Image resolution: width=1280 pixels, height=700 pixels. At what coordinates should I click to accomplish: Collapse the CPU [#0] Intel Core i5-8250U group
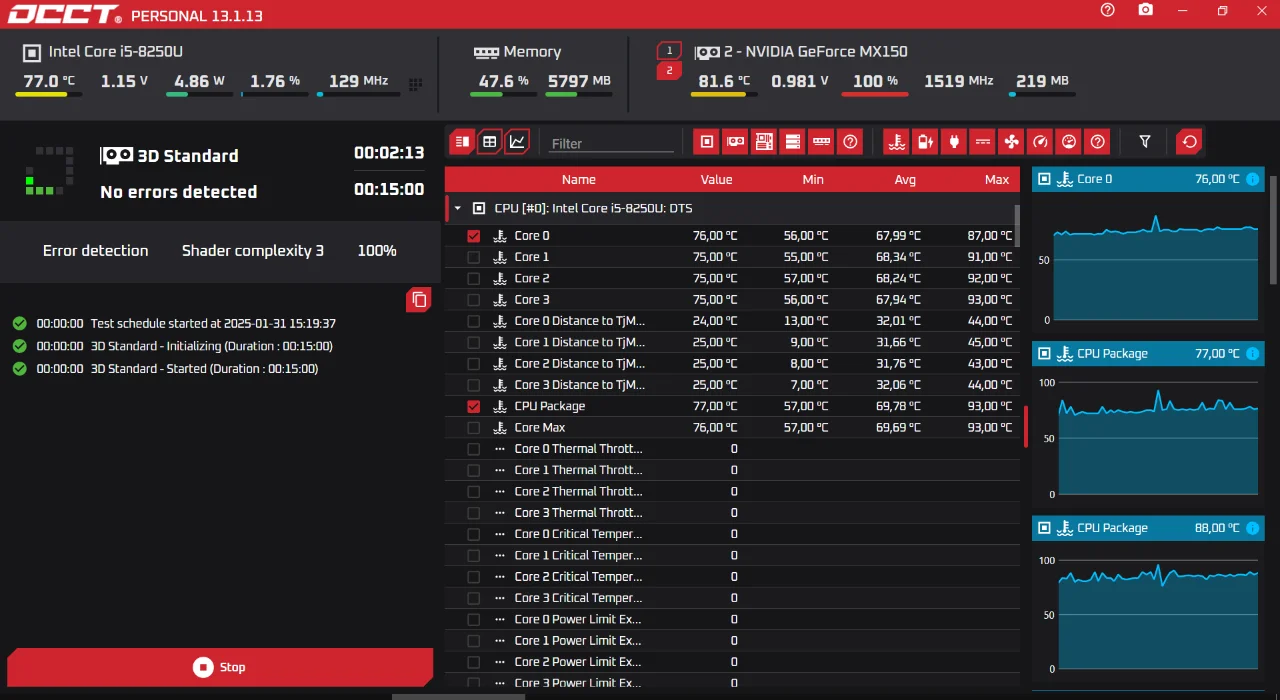(458, 209)
